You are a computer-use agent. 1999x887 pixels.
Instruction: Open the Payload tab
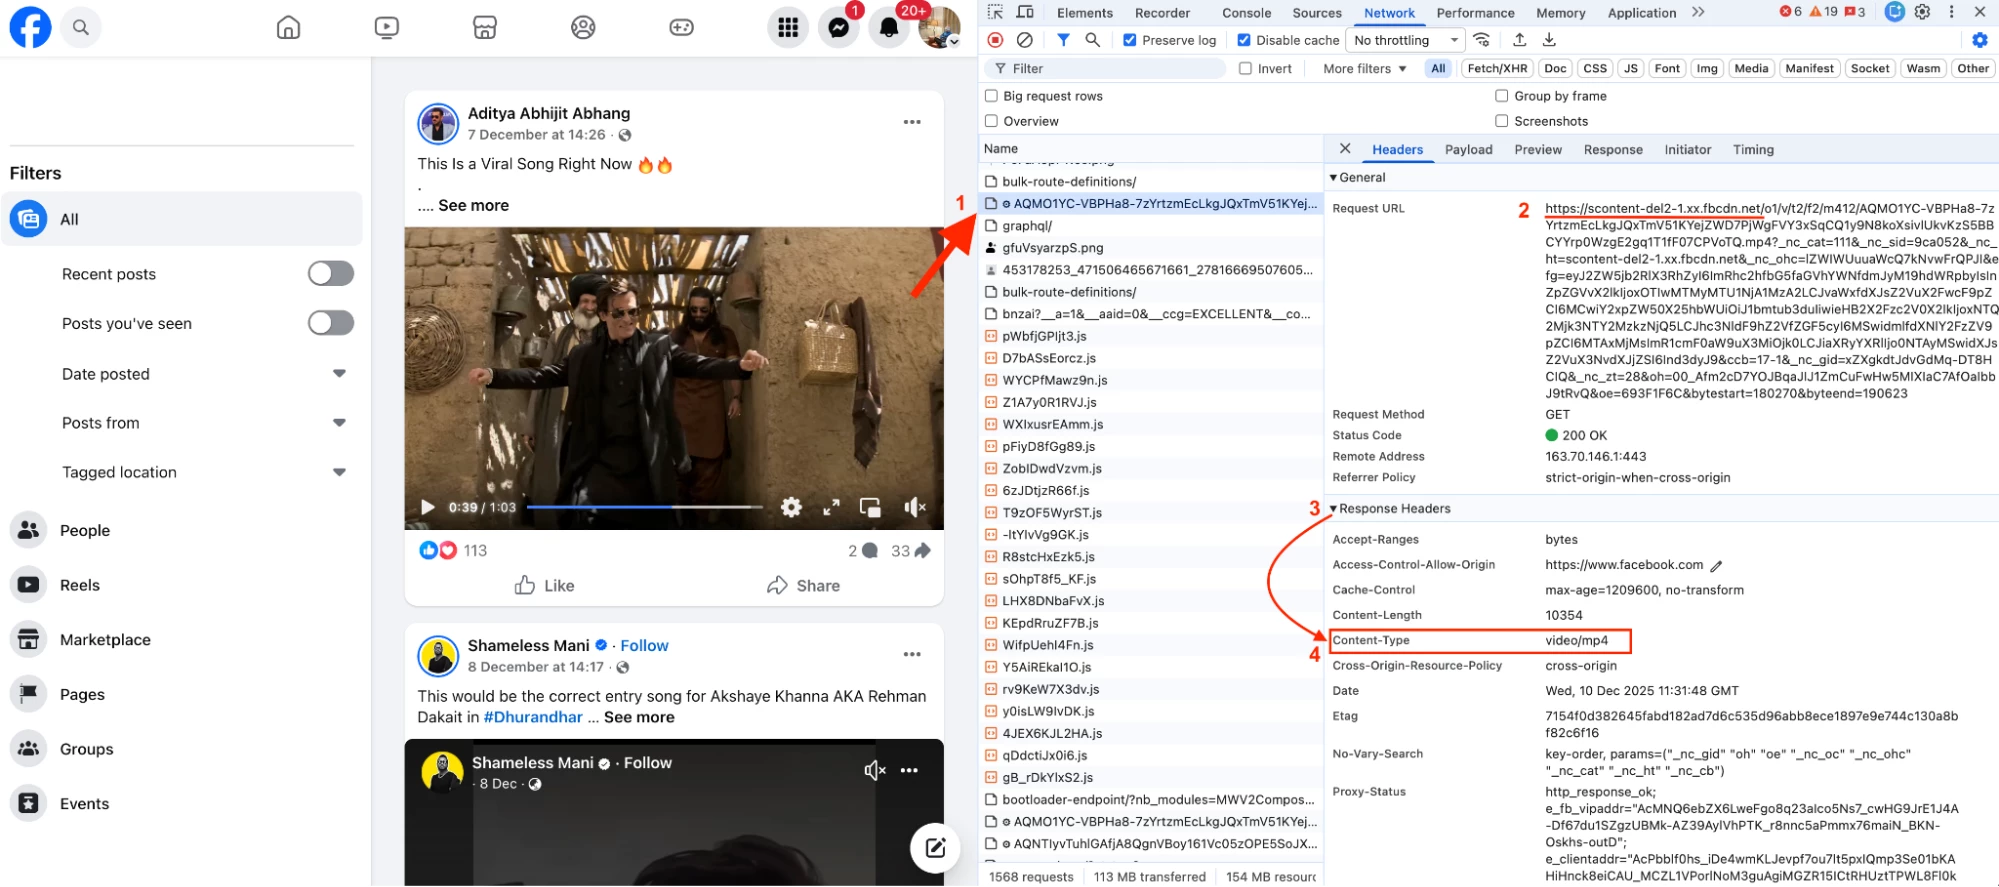tap(1468, 149)
